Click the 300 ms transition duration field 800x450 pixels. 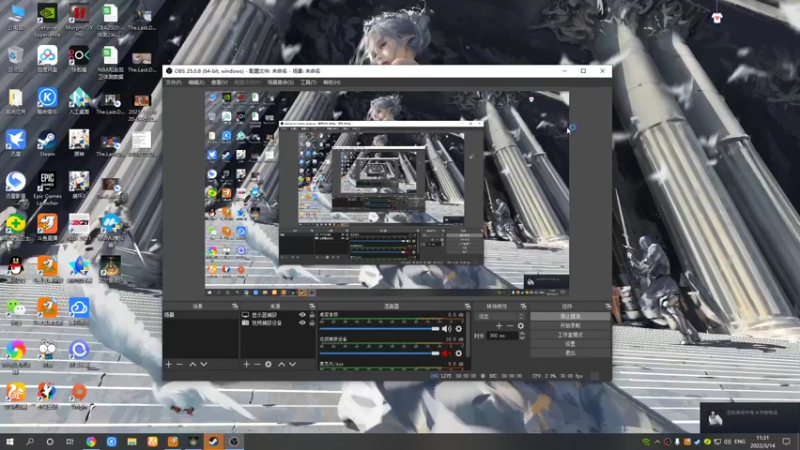click(503, 336)
